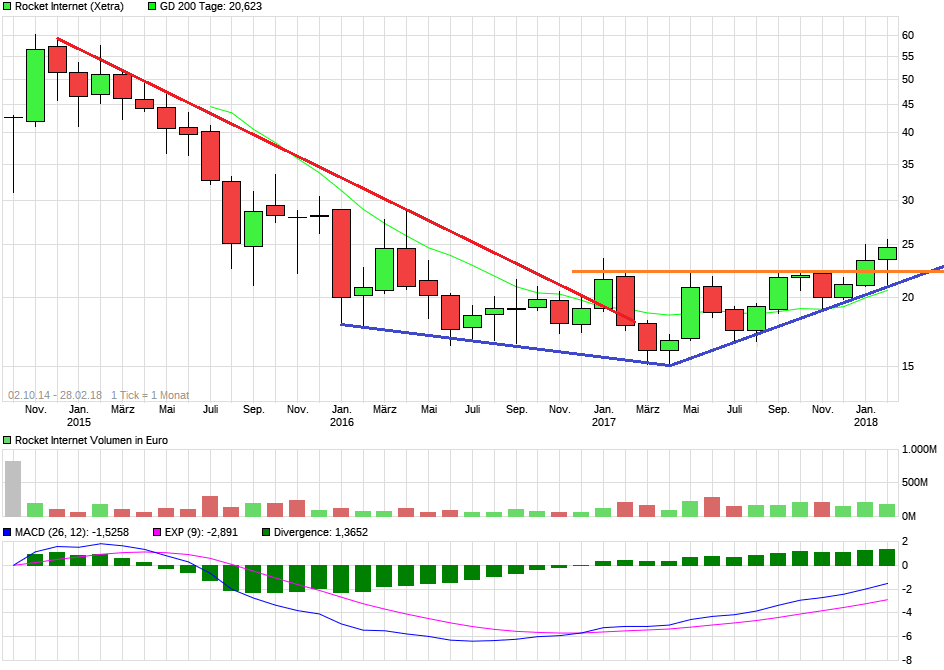The image size is (944, 670).
Task: Toggle visibility of the Divergence histogram
Action: (266, 532)
